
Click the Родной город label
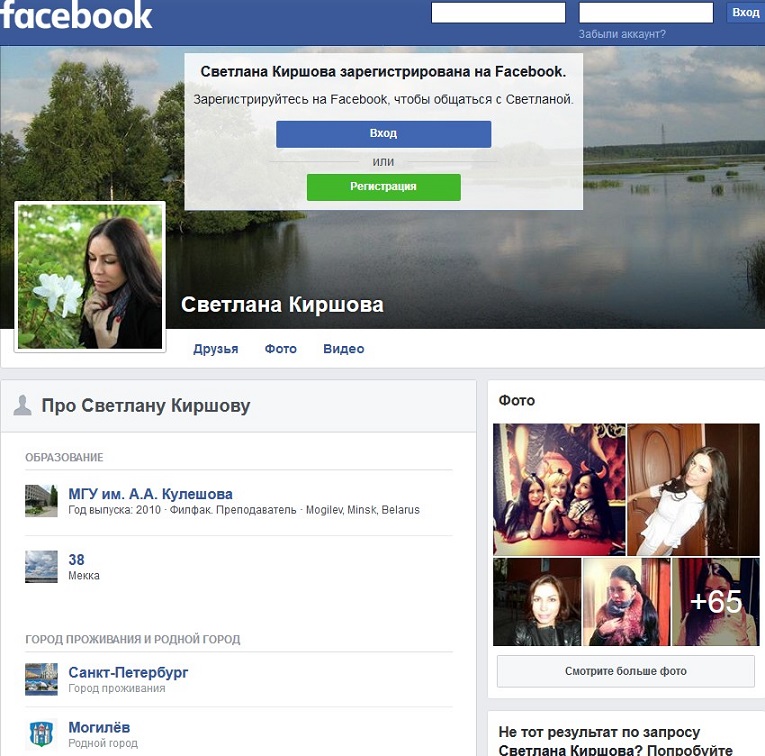tap(103, 744)
